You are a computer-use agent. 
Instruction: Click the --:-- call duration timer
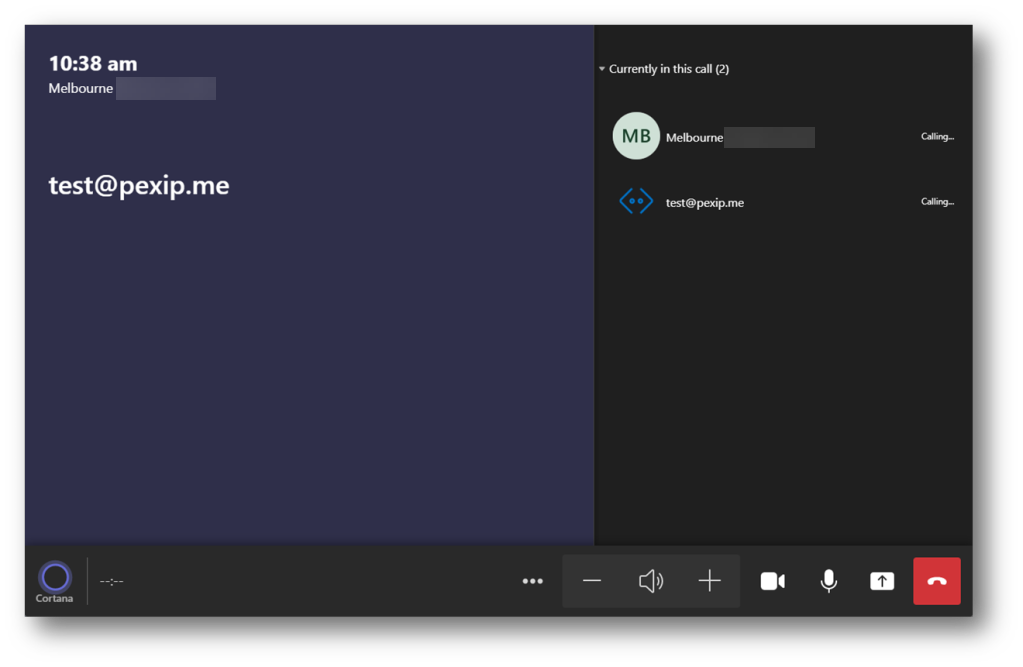(111, 582)
